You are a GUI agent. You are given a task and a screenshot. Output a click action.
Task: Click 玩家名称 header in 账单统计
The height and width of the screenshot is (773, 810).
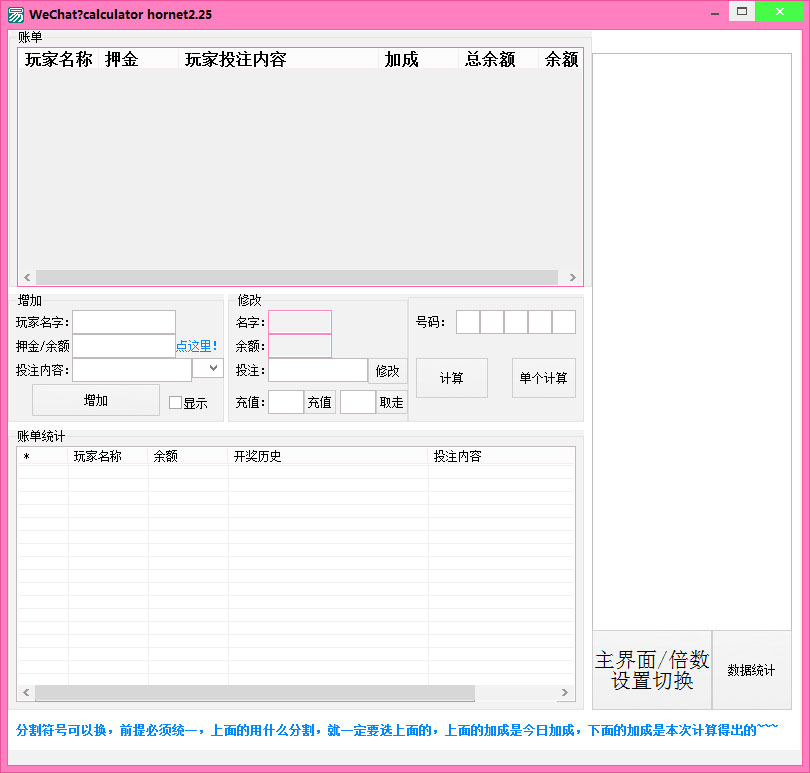(x=108, y=456)
